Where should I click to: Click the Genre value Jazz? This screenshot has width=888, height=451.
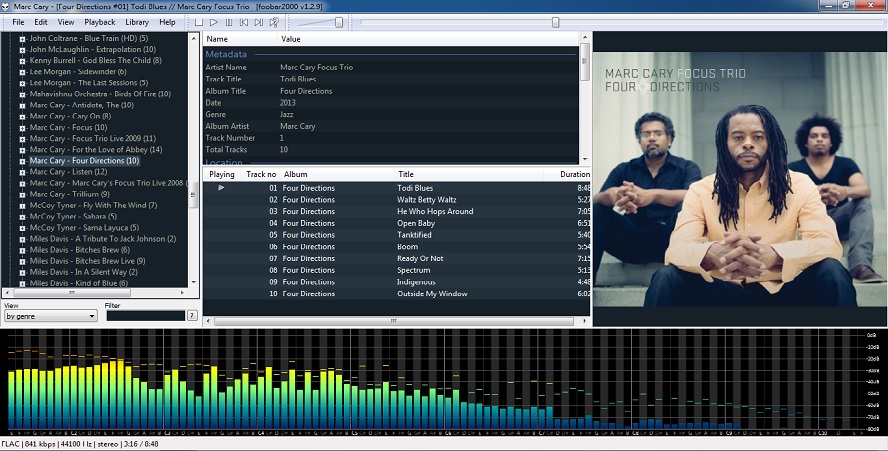pos(287,114)
